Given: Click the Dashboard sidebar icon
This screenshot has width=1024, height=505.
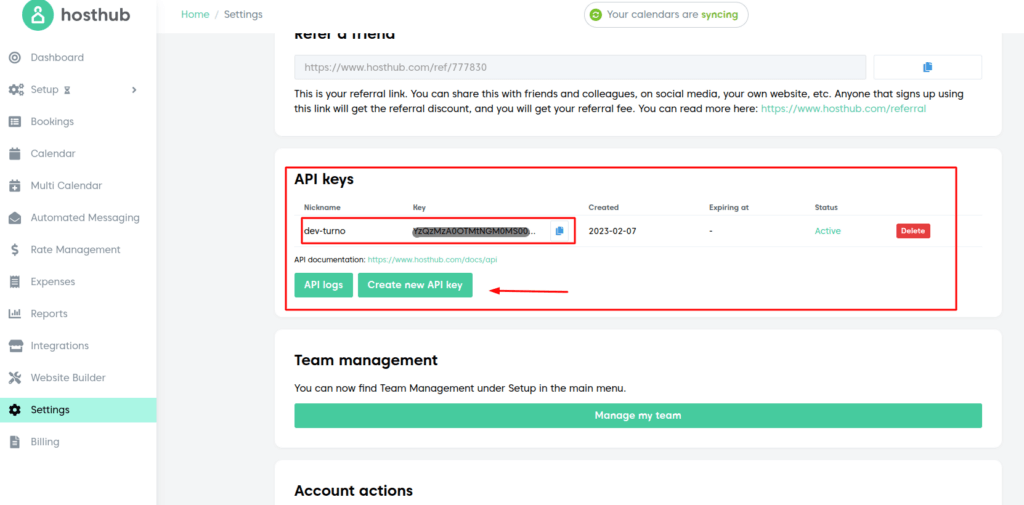Looking at the screenshot, I should [x=14, y=57].
